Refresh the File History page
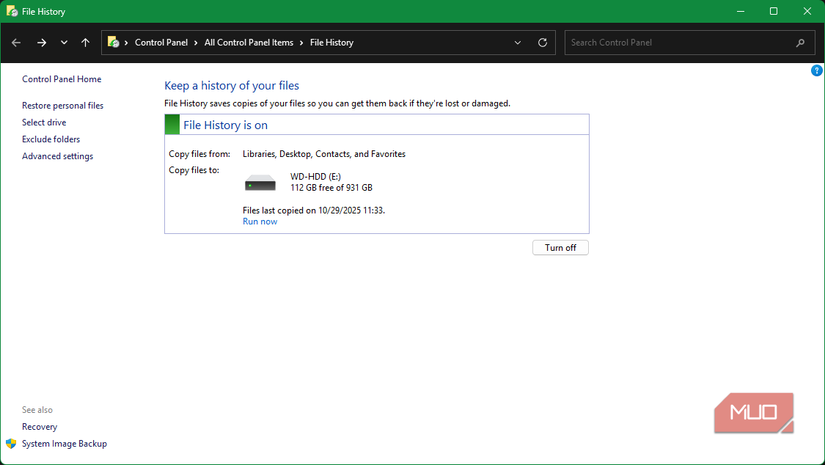The width and height of the screenshot is (825, 465). 542,43
